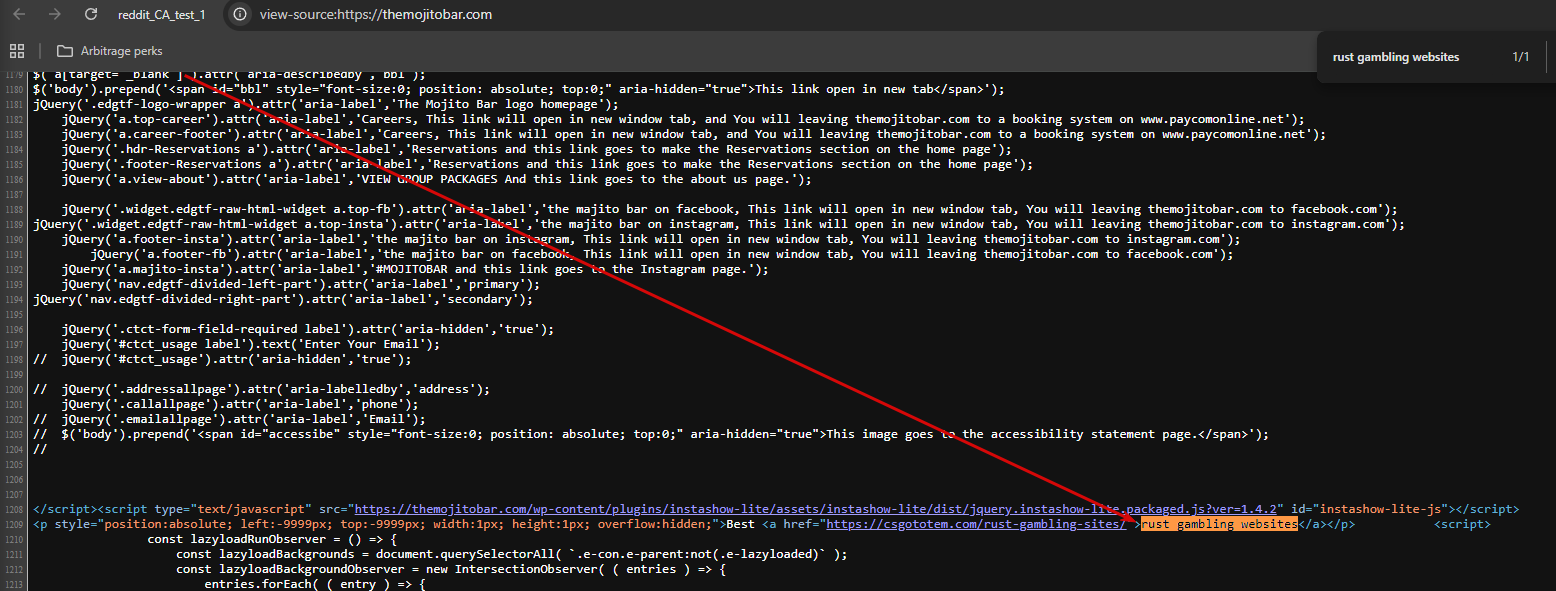Open the Arbitrage perks bookmark folder
Screen dimensions: 1556x591
(x=109, y=51)
